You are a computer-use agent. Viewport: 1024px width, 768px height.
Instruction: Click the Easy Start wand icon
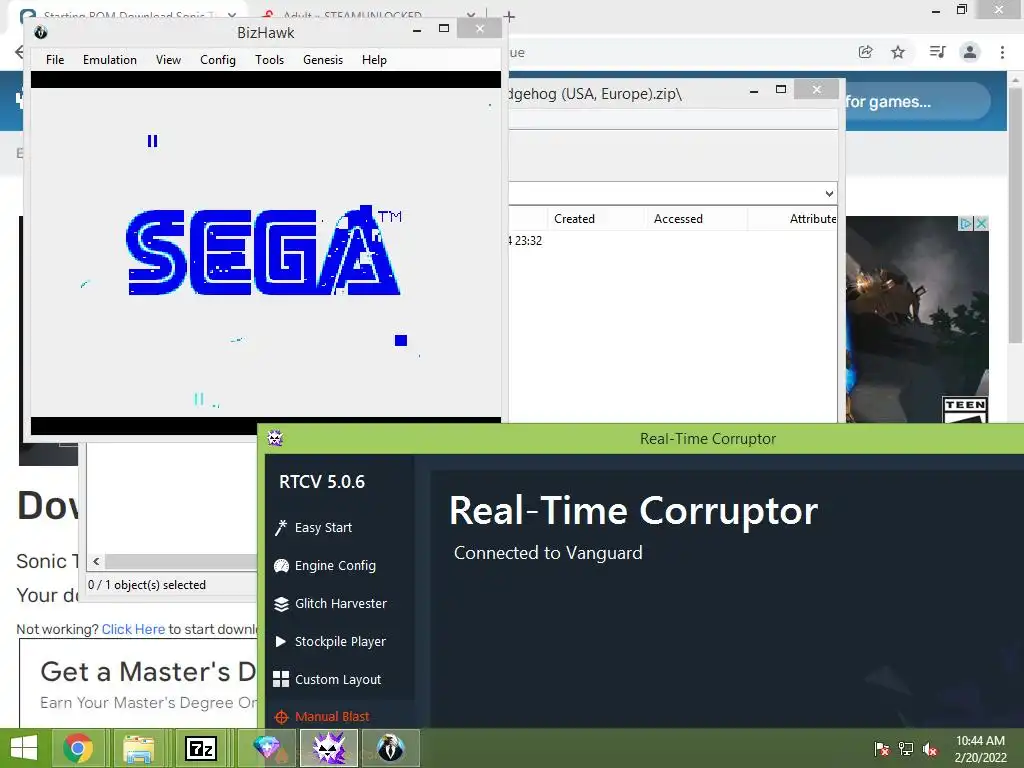coord(281,528)
